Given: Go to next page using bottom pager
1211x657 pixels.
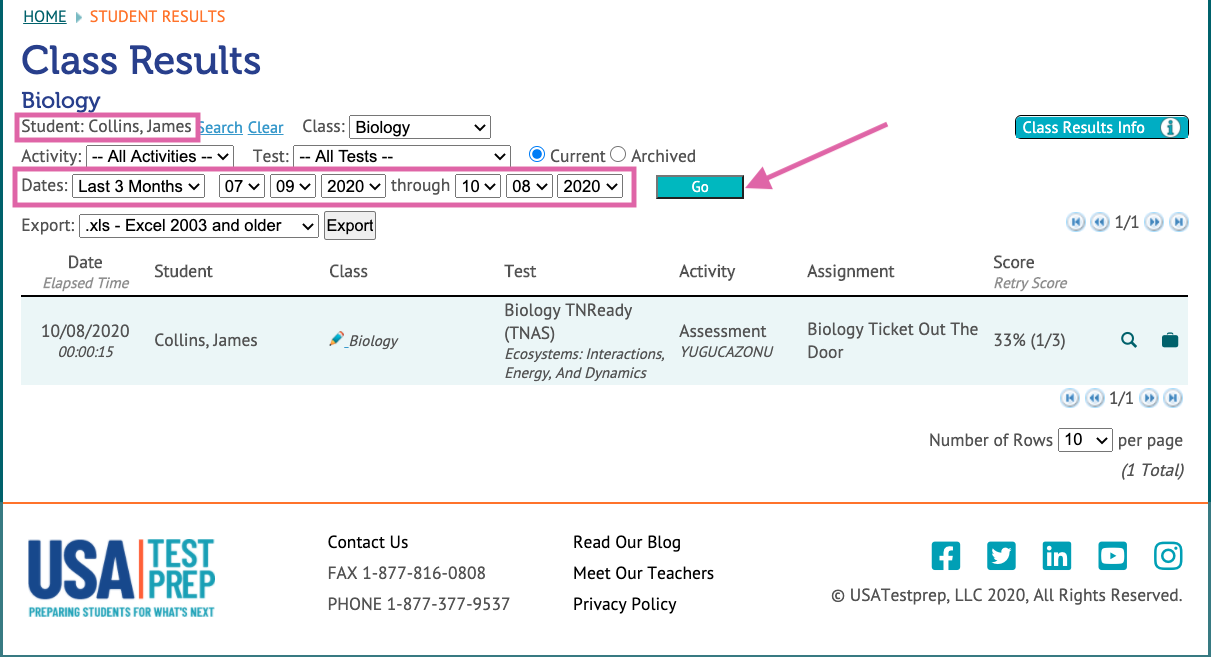Looking at the screenshot, I should [x=1149, y=398].
